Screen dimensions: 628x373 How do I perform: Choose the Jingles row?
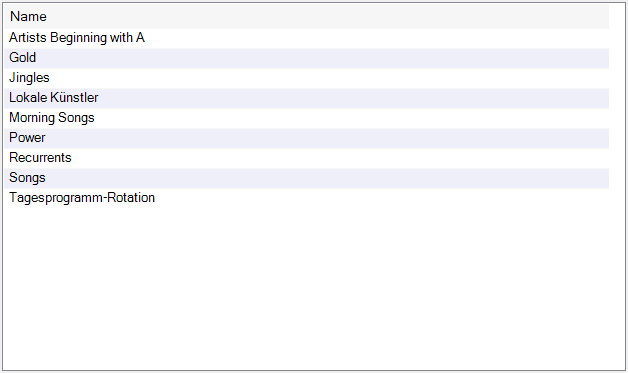tap(307, 78)
